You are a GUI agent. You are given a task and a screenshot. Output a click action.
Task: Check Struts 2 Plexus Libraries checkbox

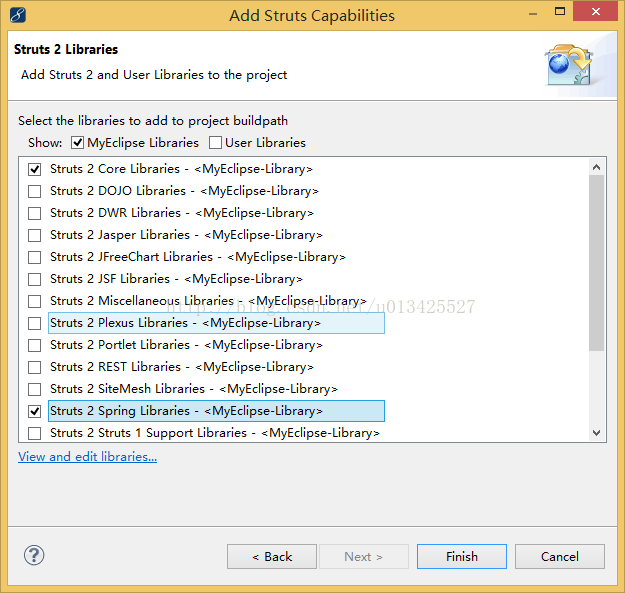click(x=35, y=323)
